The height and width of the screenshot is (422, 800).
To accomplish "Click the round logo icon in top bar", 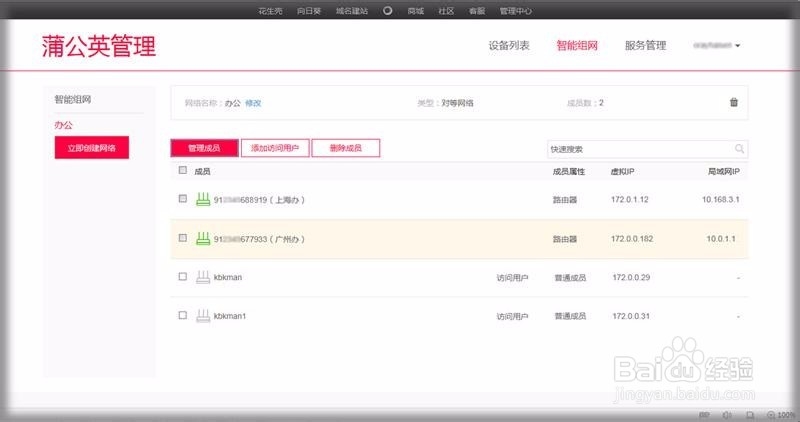I will [x=388, y=10].
